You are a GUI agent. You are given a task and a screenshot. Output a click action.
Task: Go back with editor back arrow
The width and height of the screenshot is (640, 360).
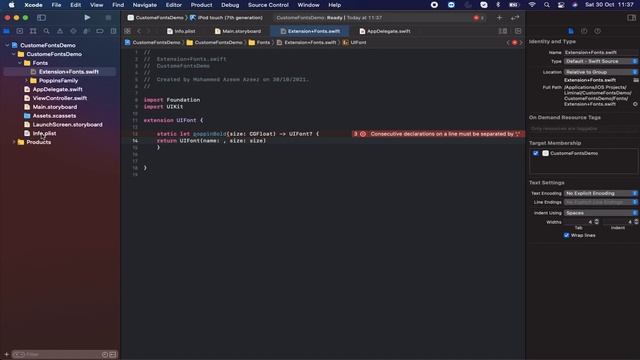(x=139, y=31)
